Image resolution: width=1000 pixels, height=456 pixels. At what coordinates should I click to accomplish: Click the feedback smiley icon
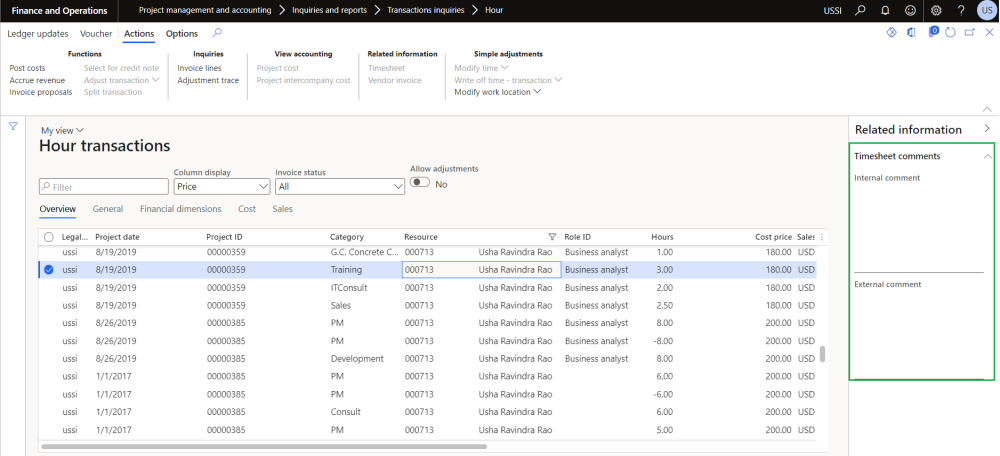pyautogui.click(x=909, y=10)
